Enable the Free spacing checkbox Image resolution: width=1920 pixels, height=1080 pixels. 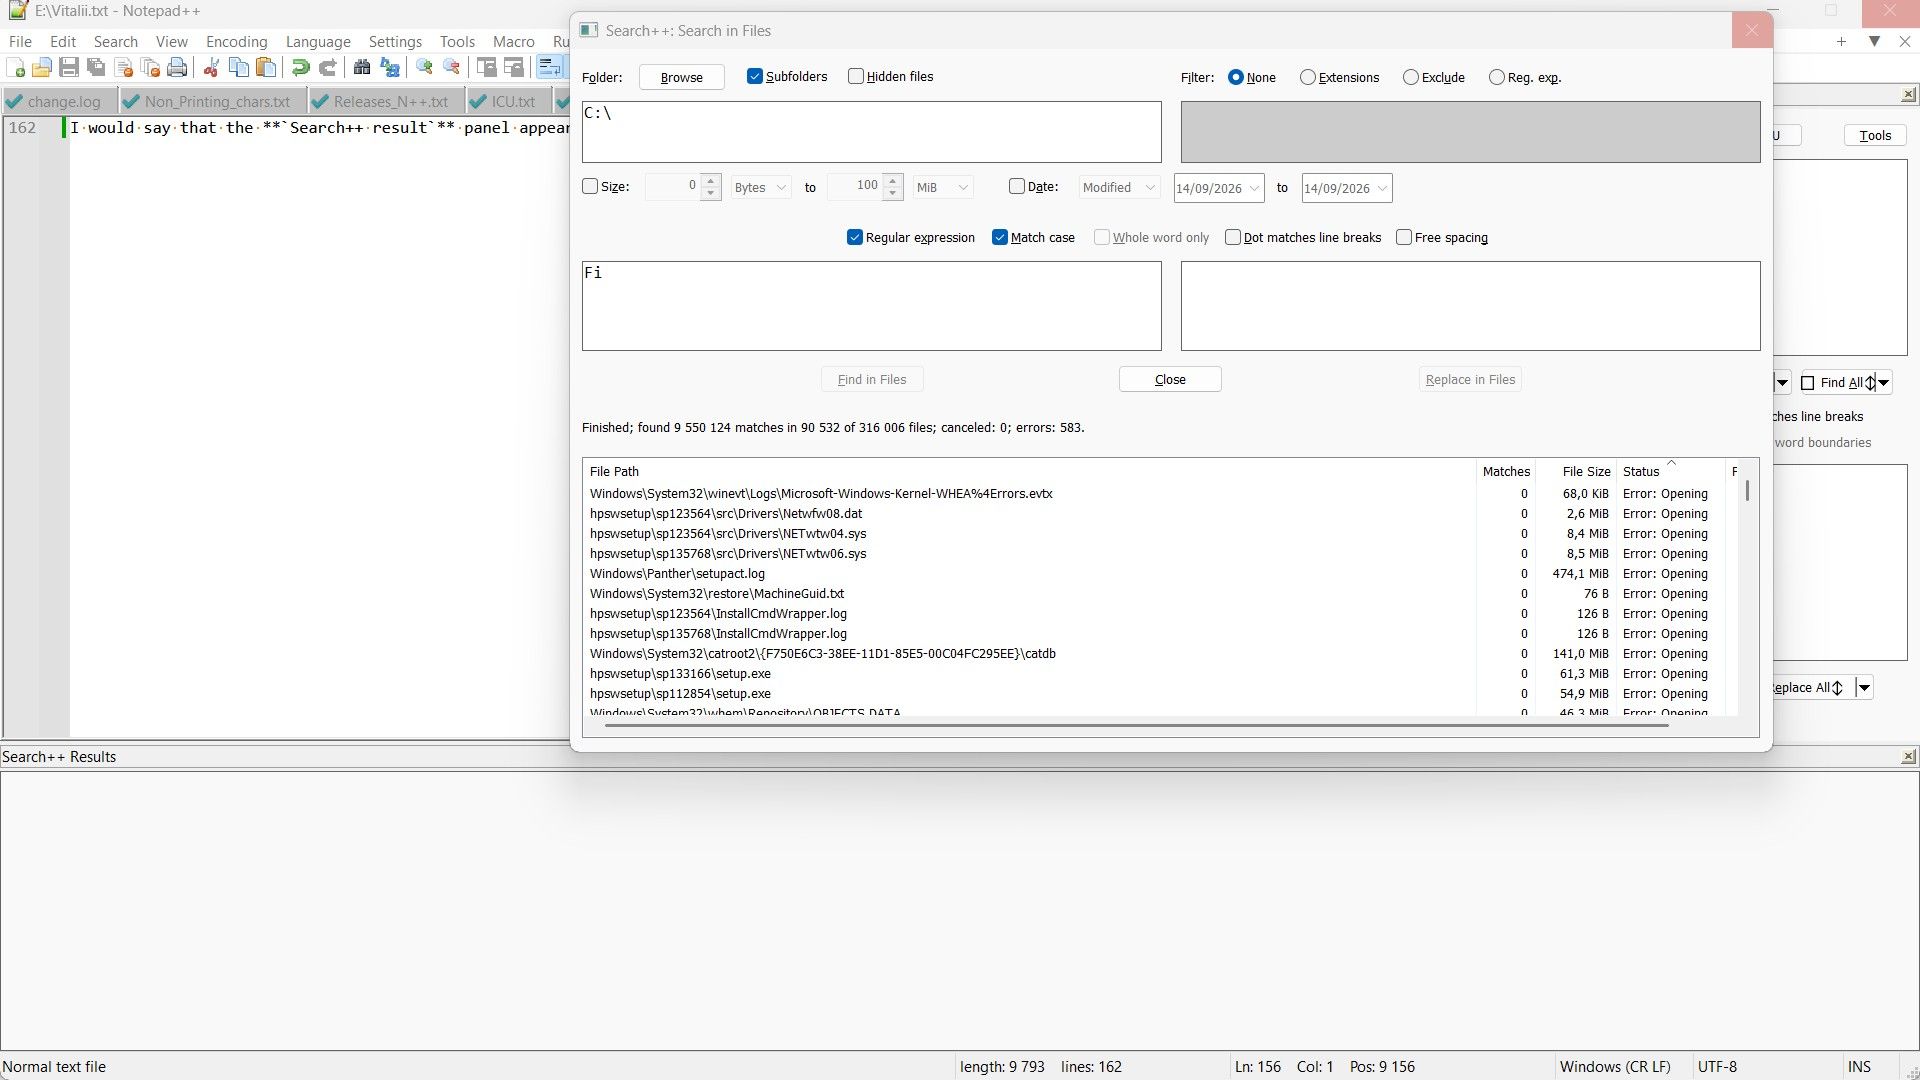[x=1404, y=237]
